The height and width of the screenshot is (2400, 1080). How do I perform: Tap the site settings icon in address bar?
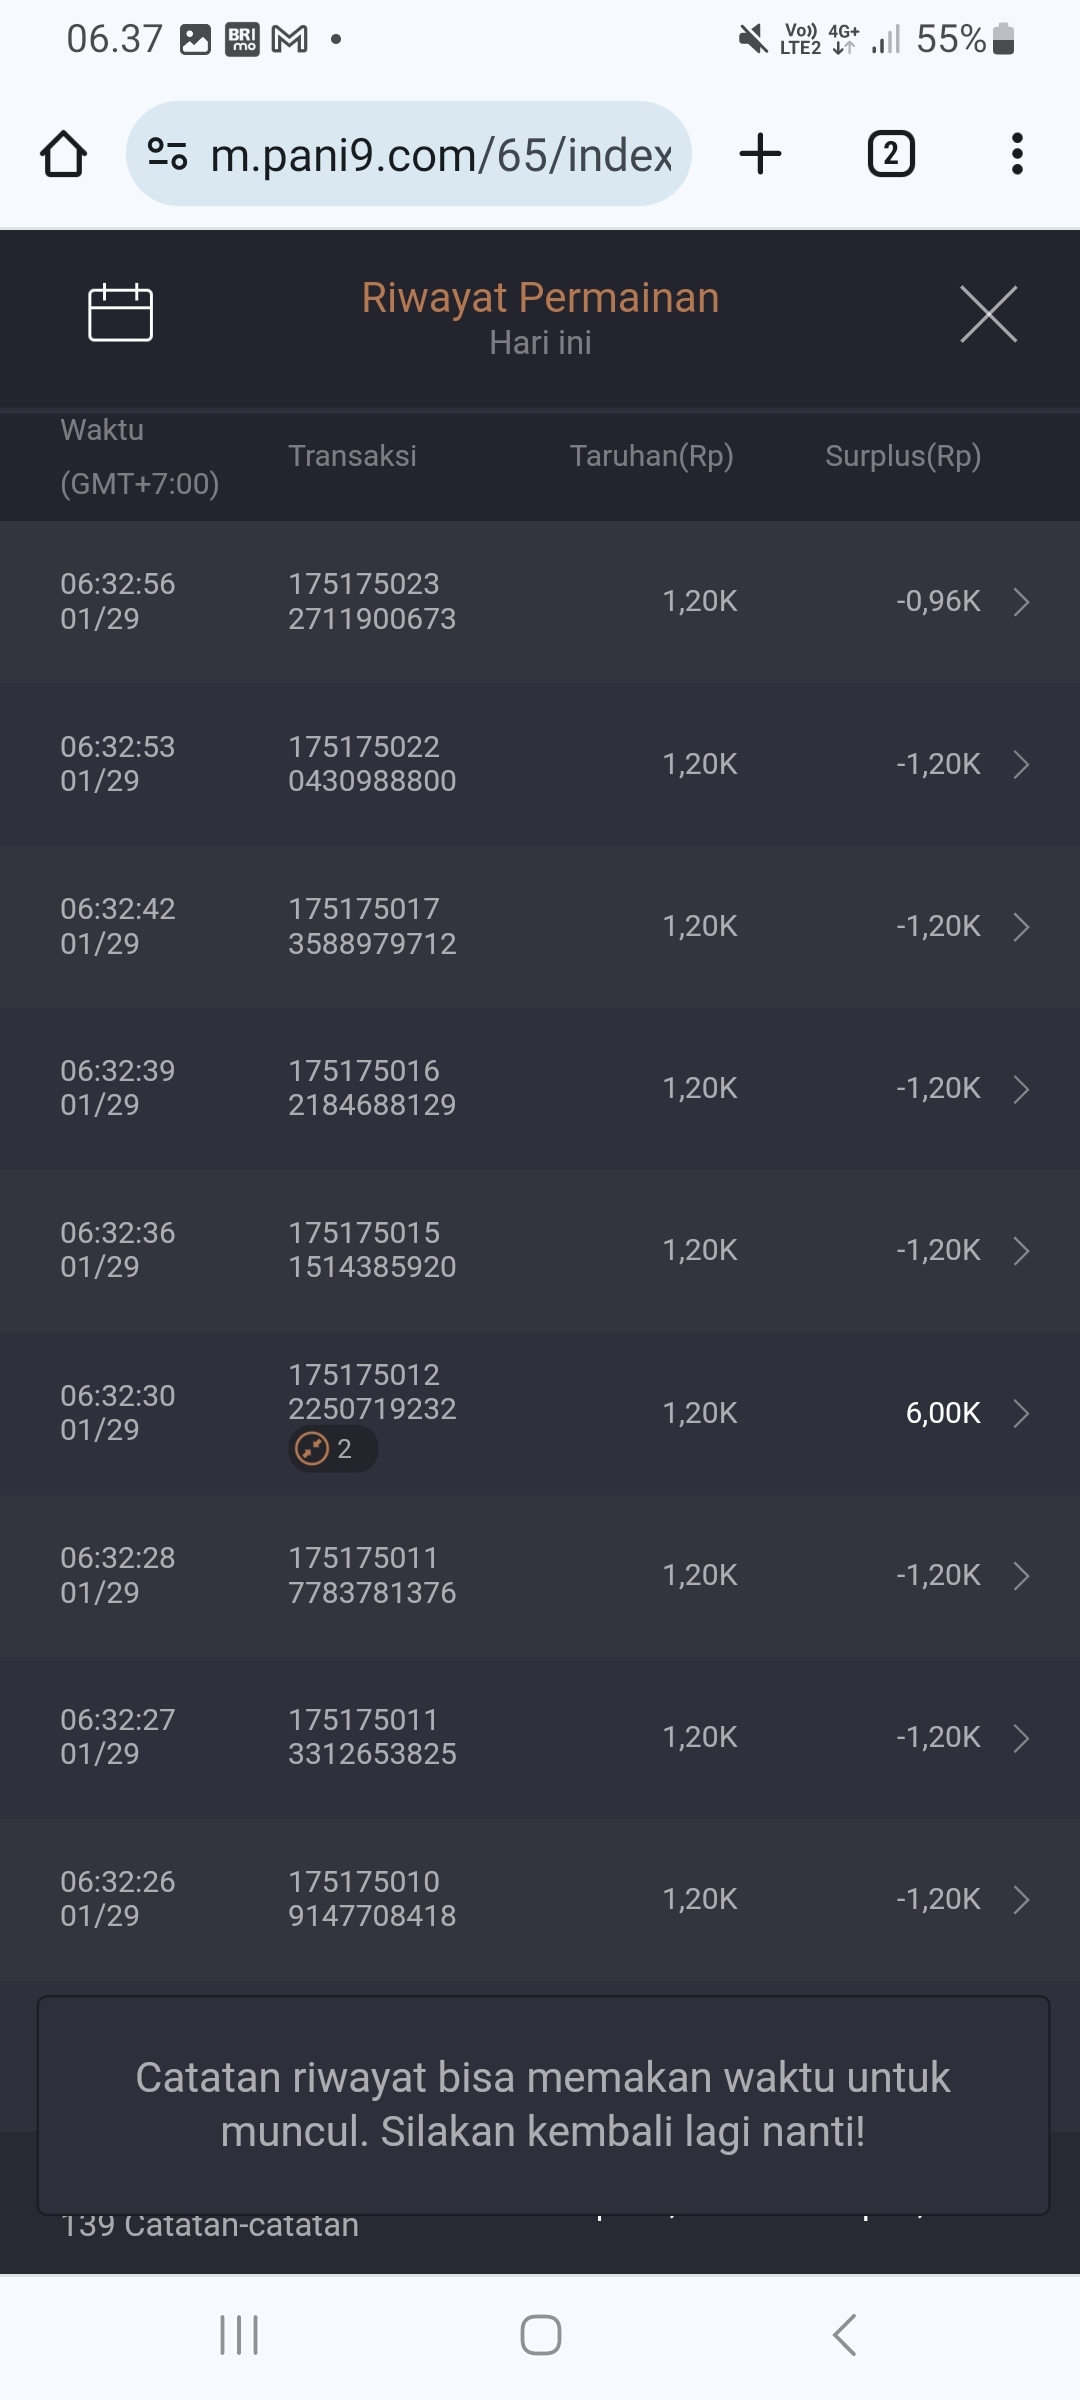pos(167,154)
